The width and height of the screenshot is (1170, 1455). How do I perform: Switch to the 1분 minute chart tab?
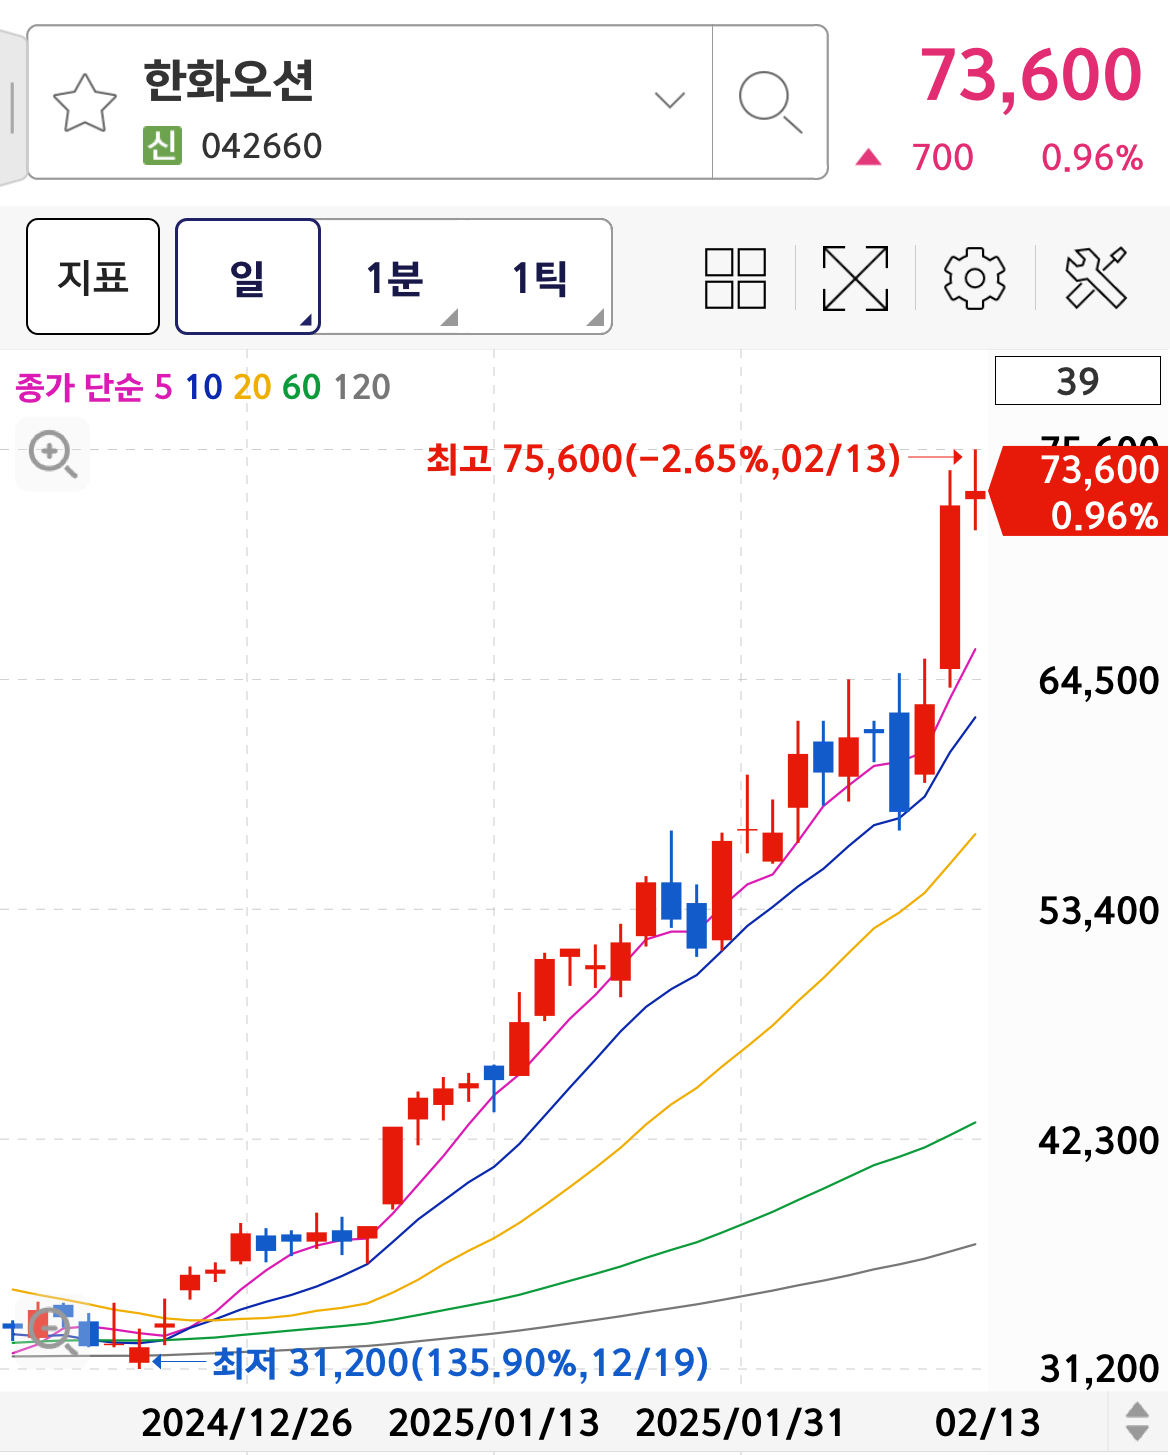tap(394, 277)
